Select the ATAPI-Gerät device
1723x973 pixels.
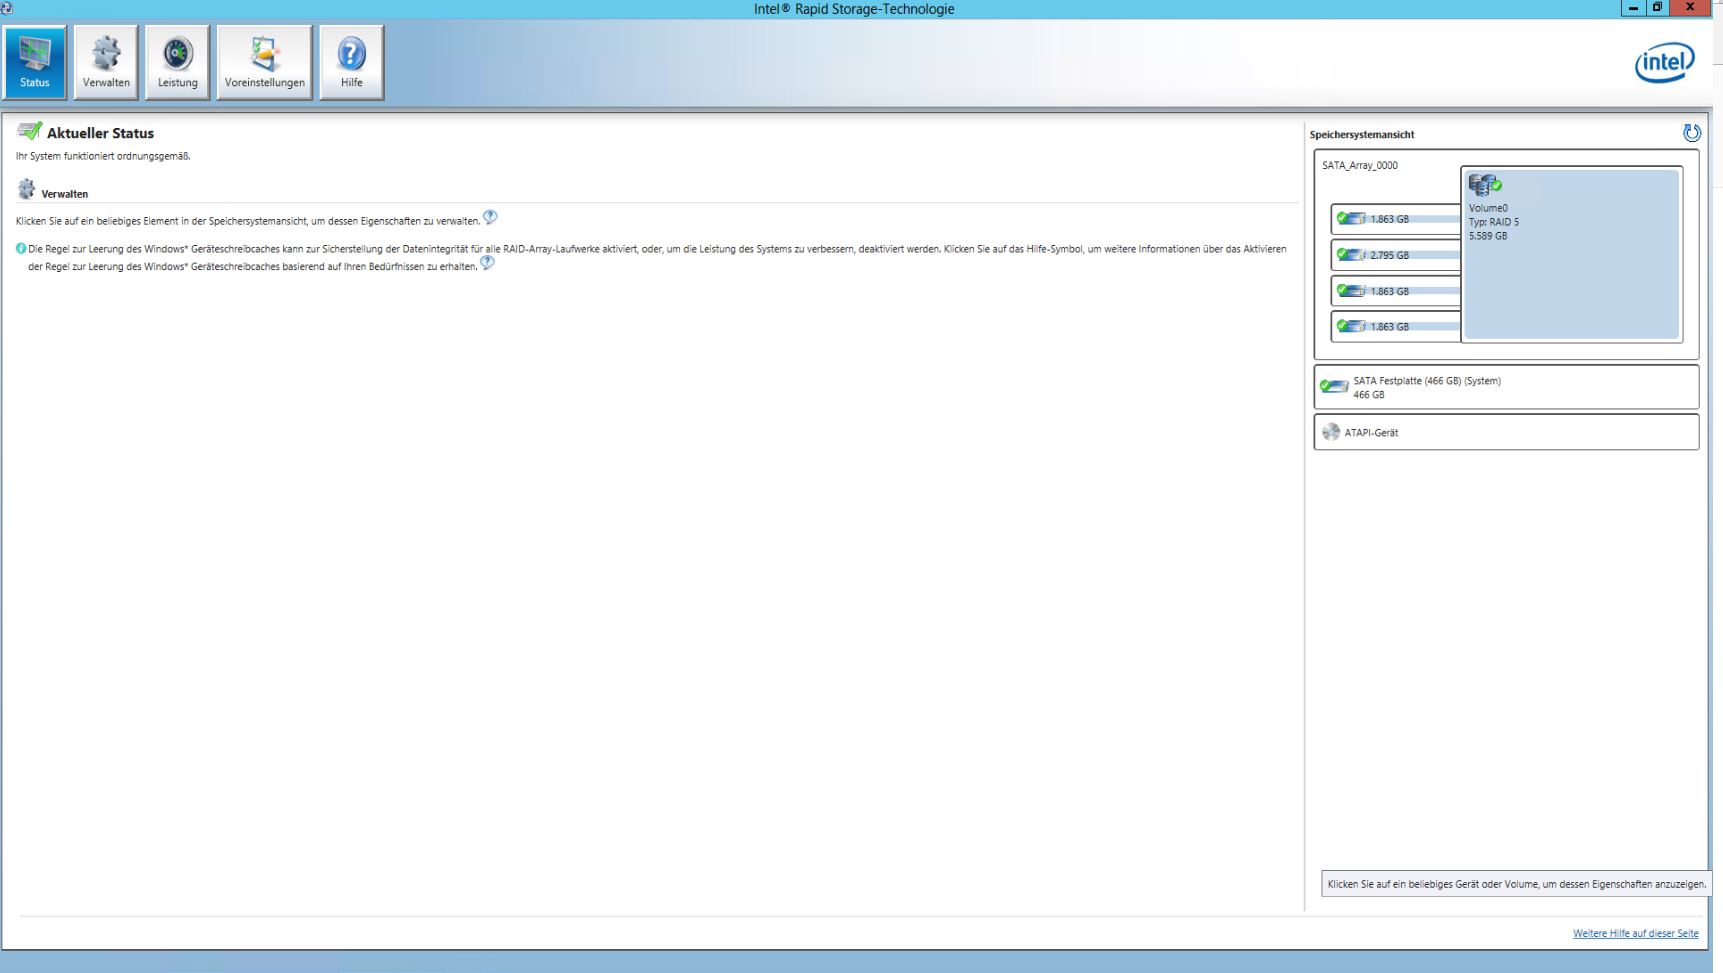1506,432
